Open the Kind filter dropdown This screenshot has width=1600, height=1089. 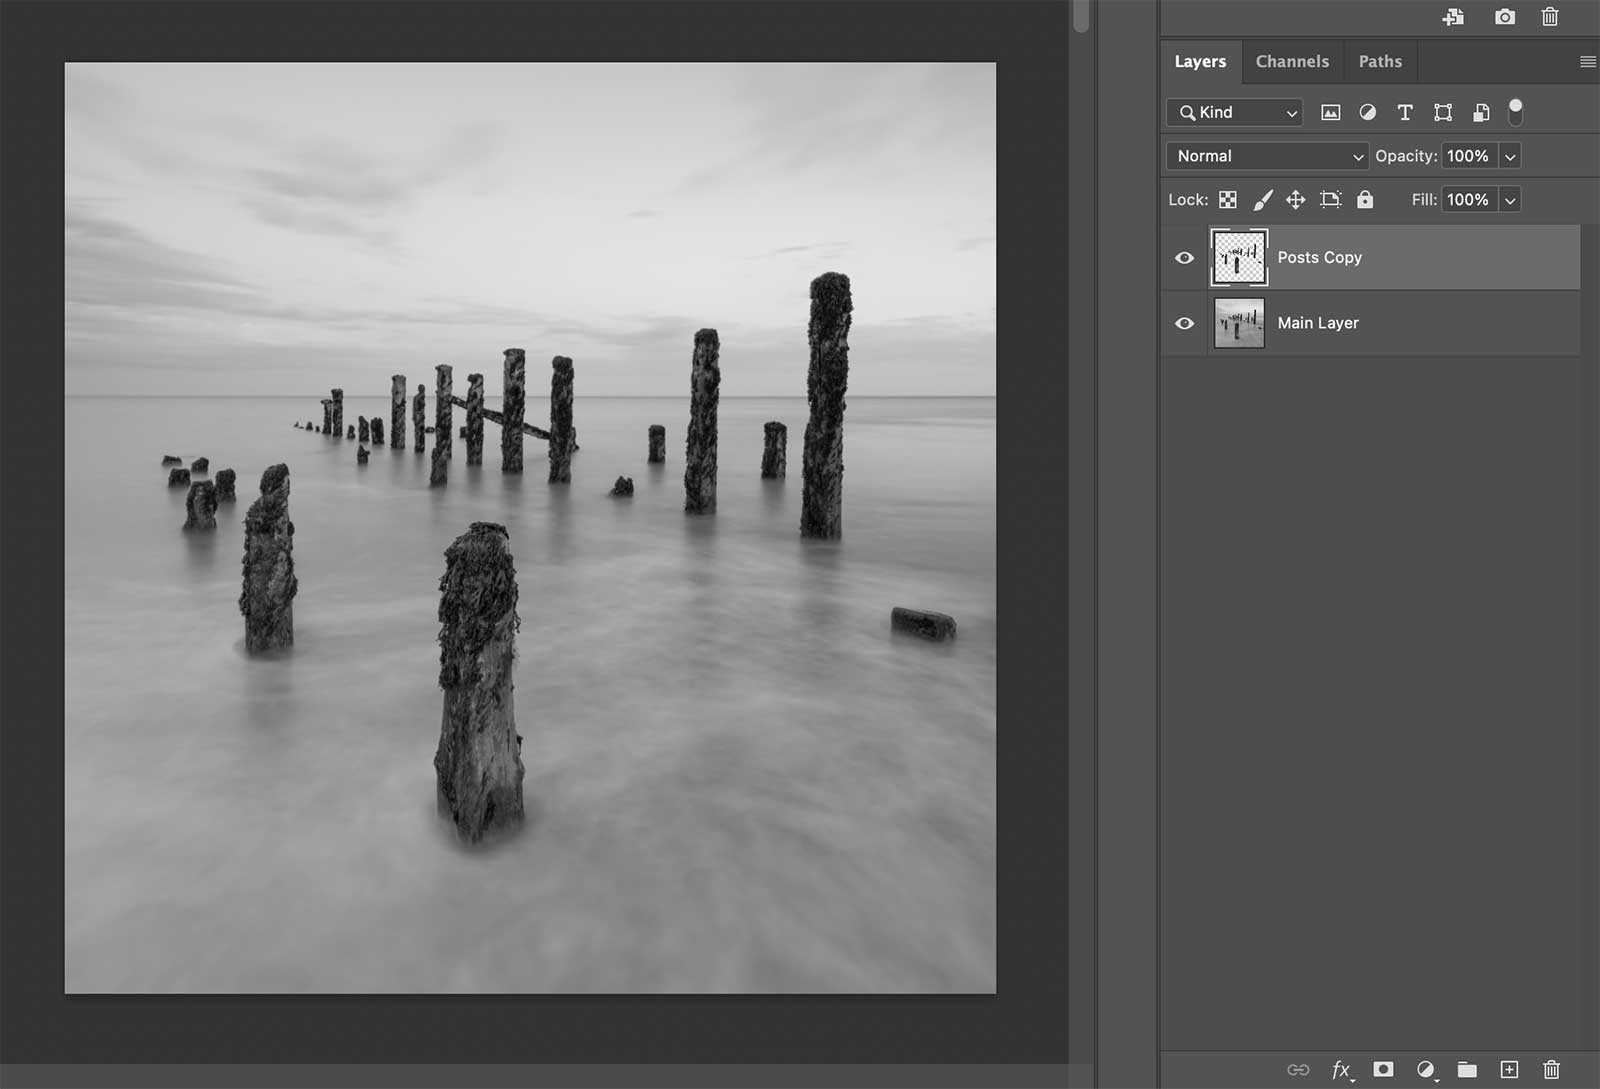pyautogui.click(x=1235, y=112)
